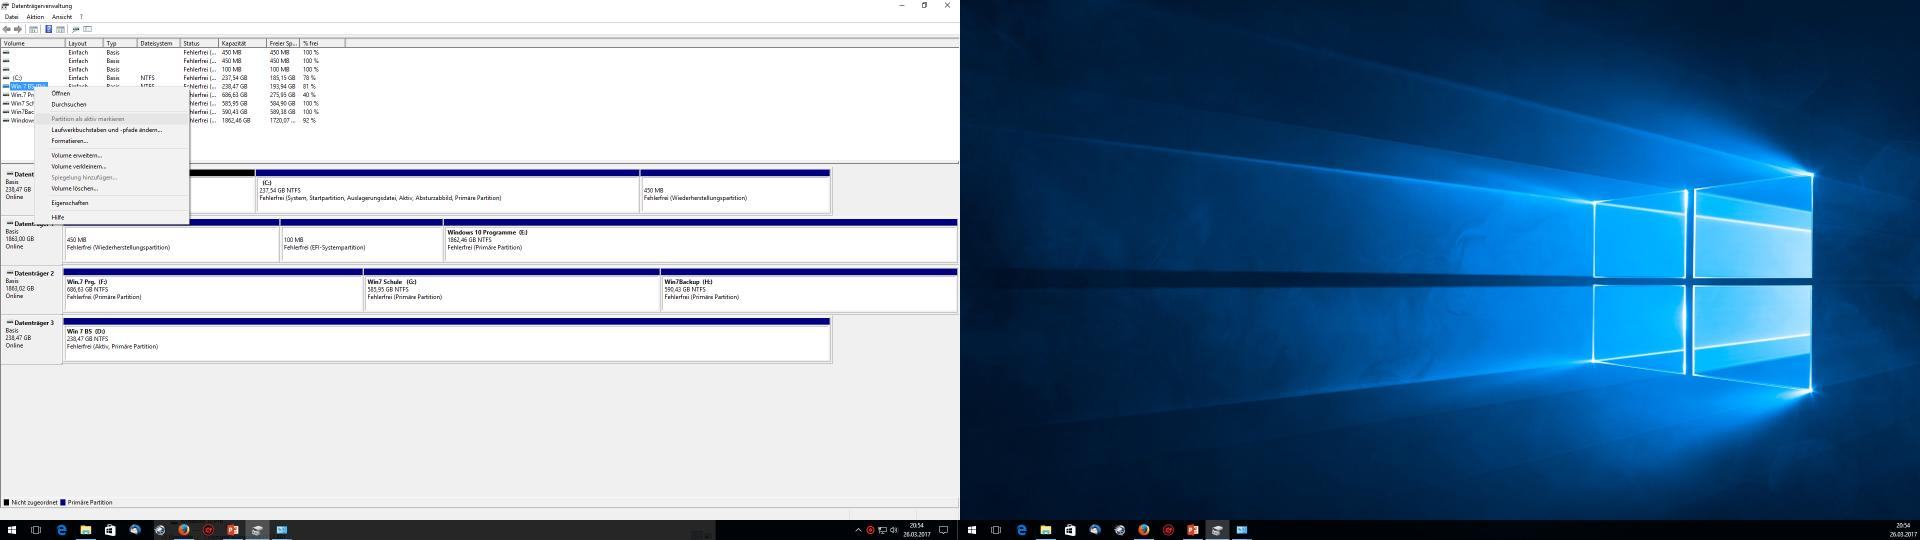Select the Windows 10 Programme (E:) partition

[x=701, y=241]
